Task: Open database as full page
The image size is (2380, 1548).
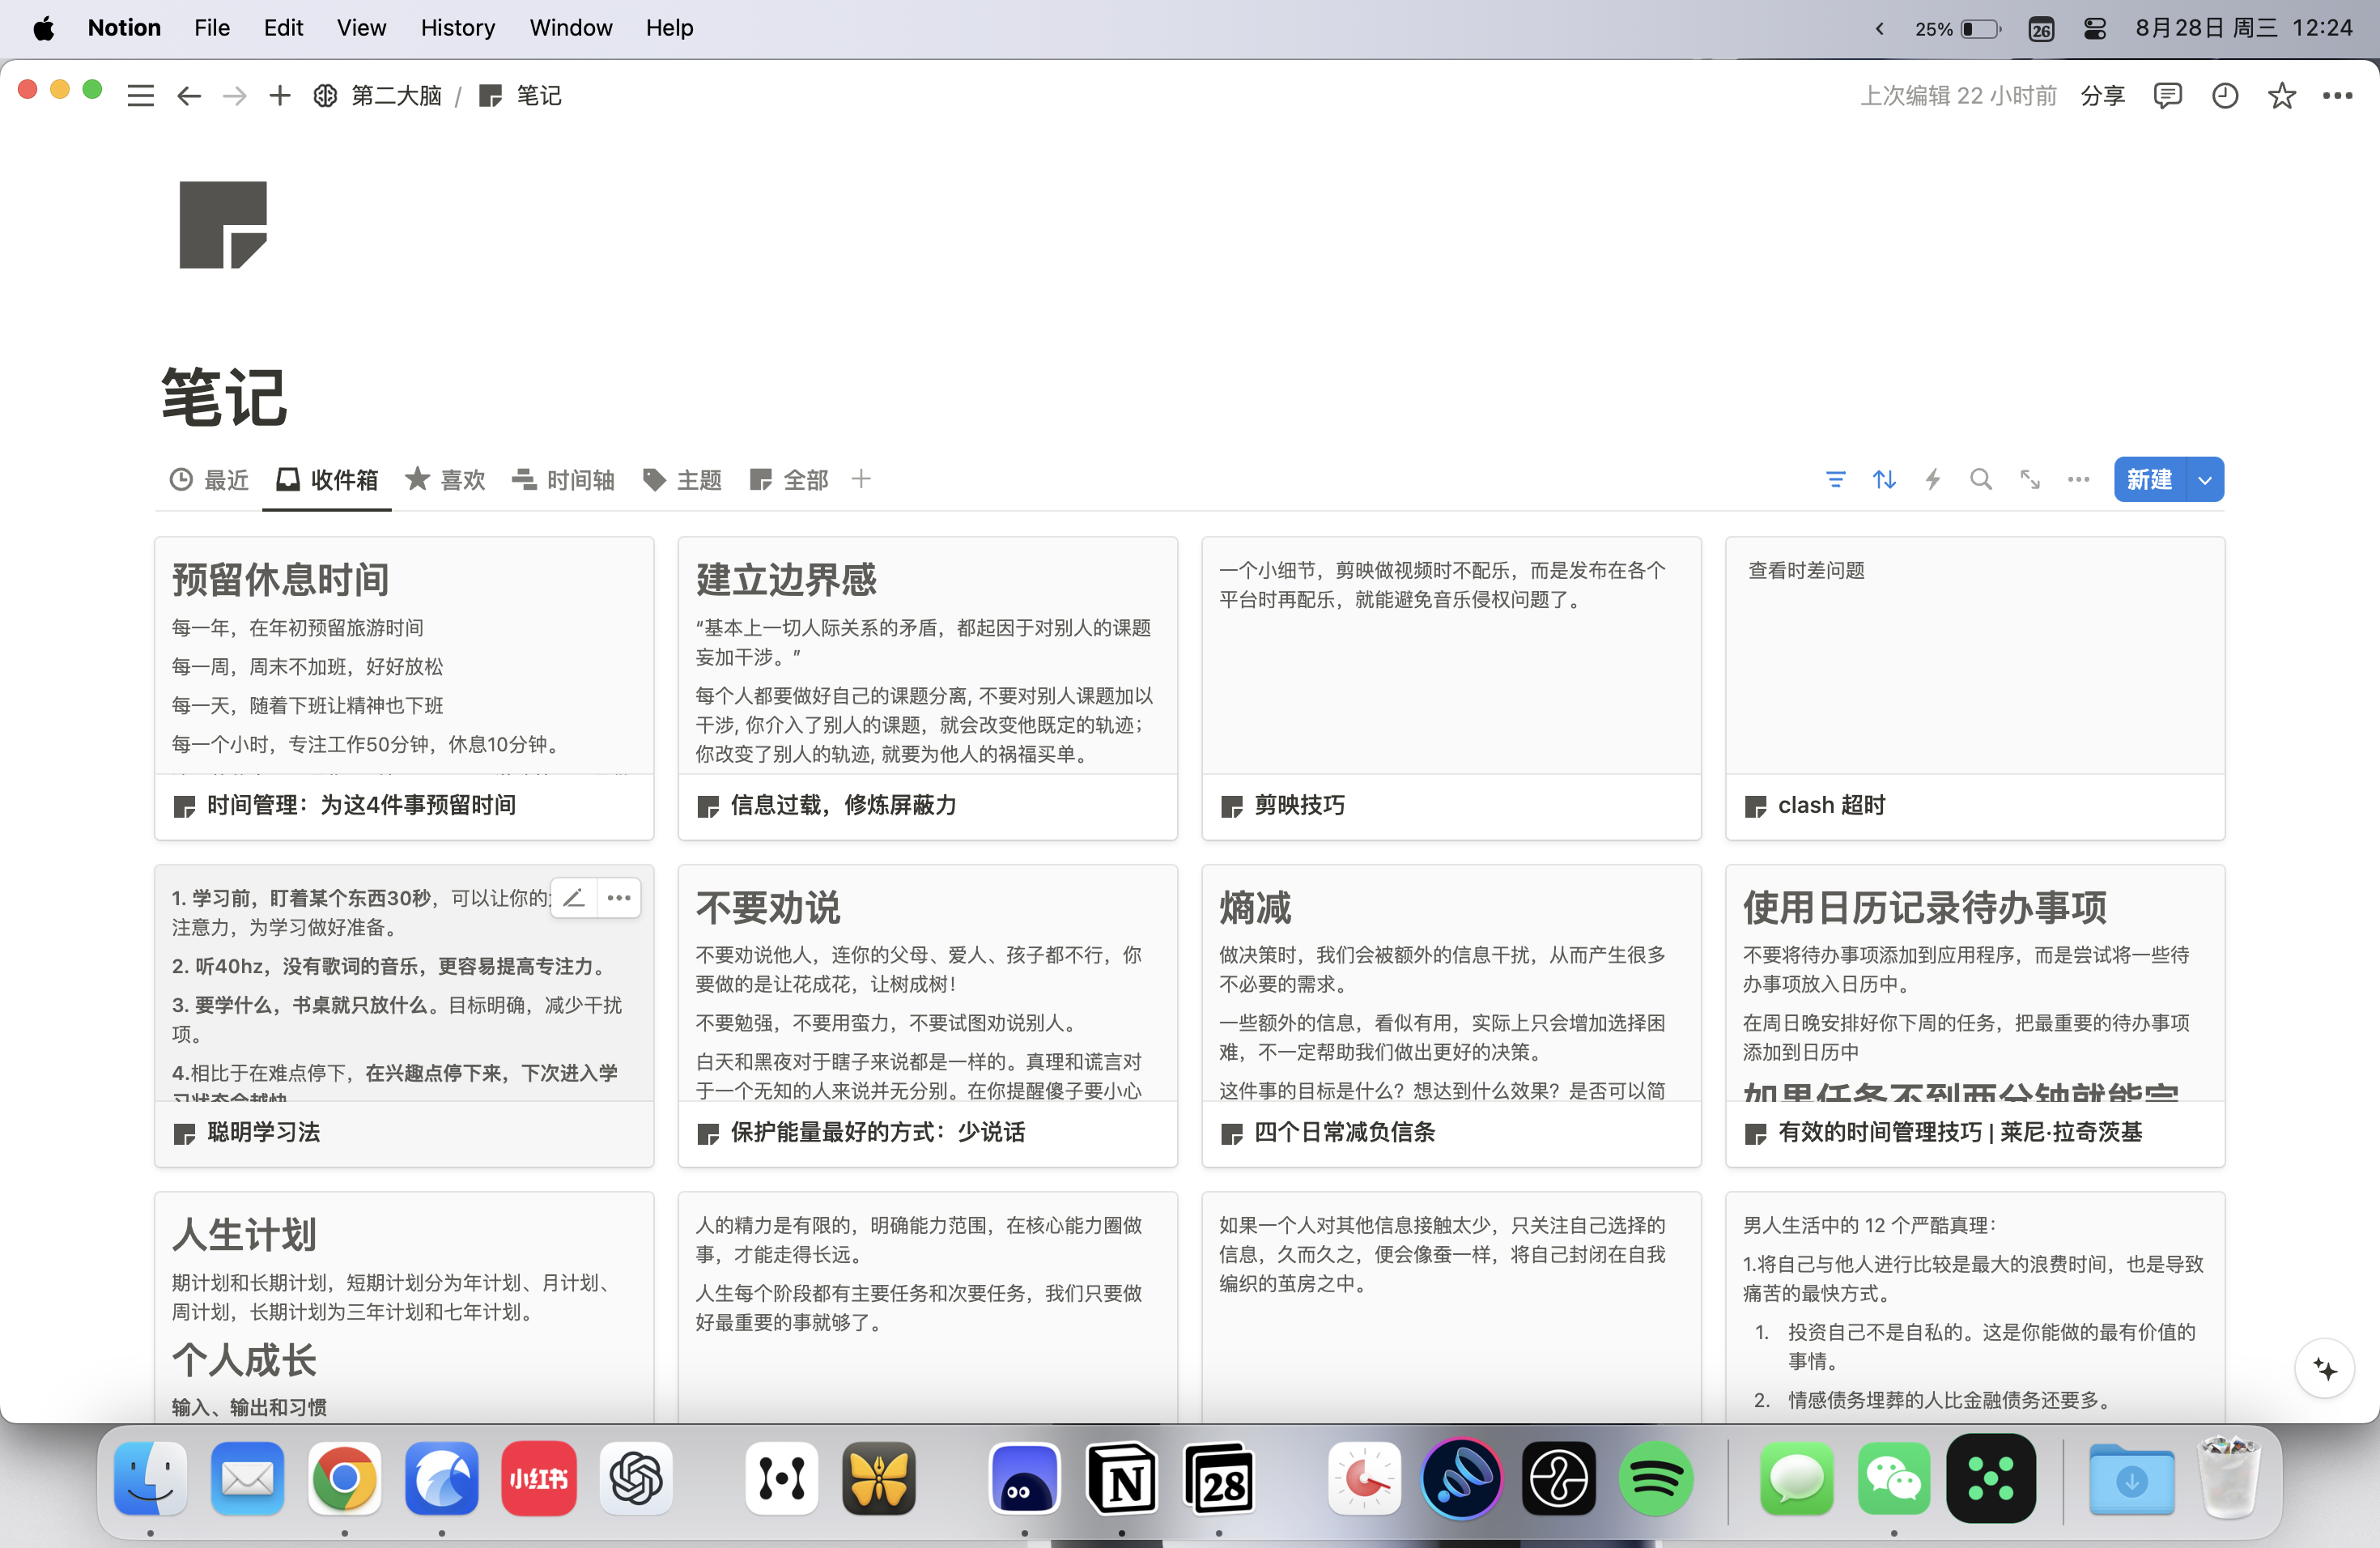Action: click(2030, 480)
